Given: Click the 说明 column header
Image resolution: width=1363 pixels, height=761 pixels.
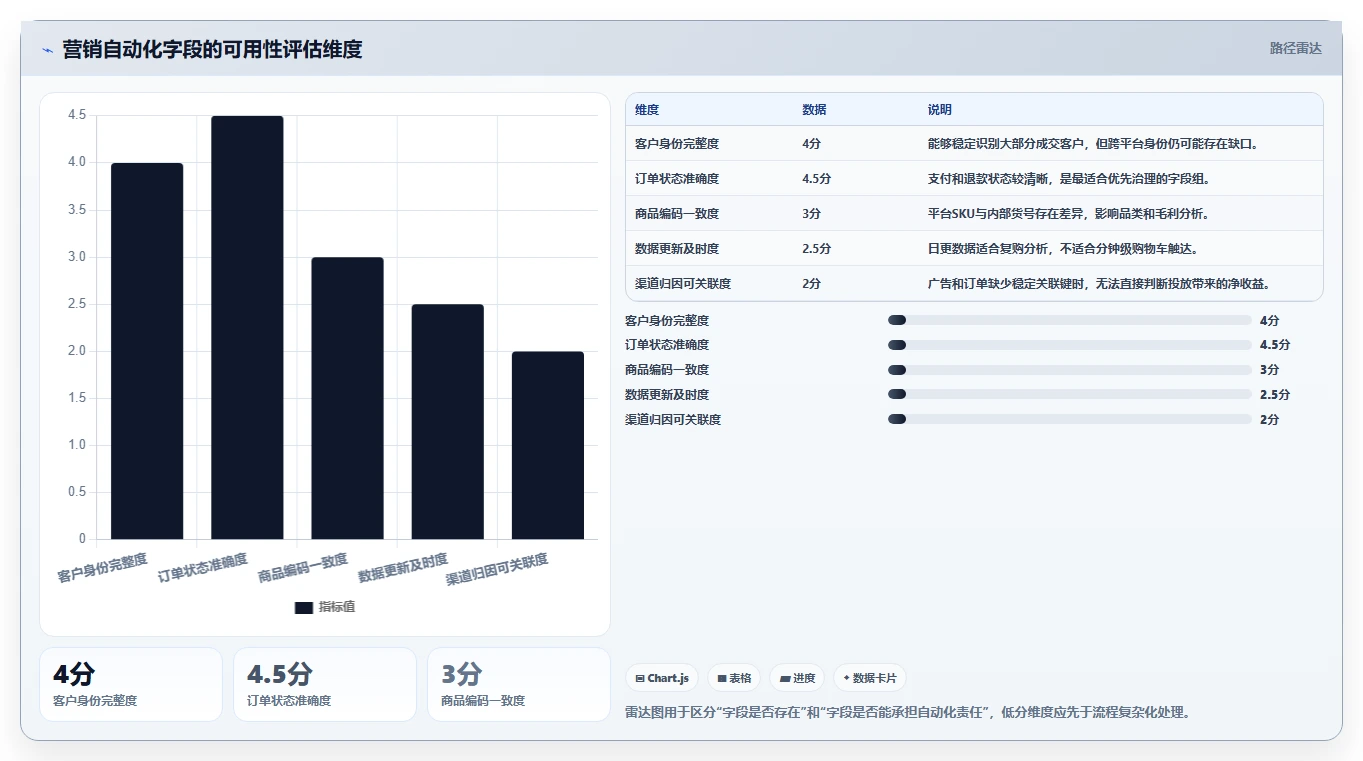Looking at the screenshot, I should [940, 110].
